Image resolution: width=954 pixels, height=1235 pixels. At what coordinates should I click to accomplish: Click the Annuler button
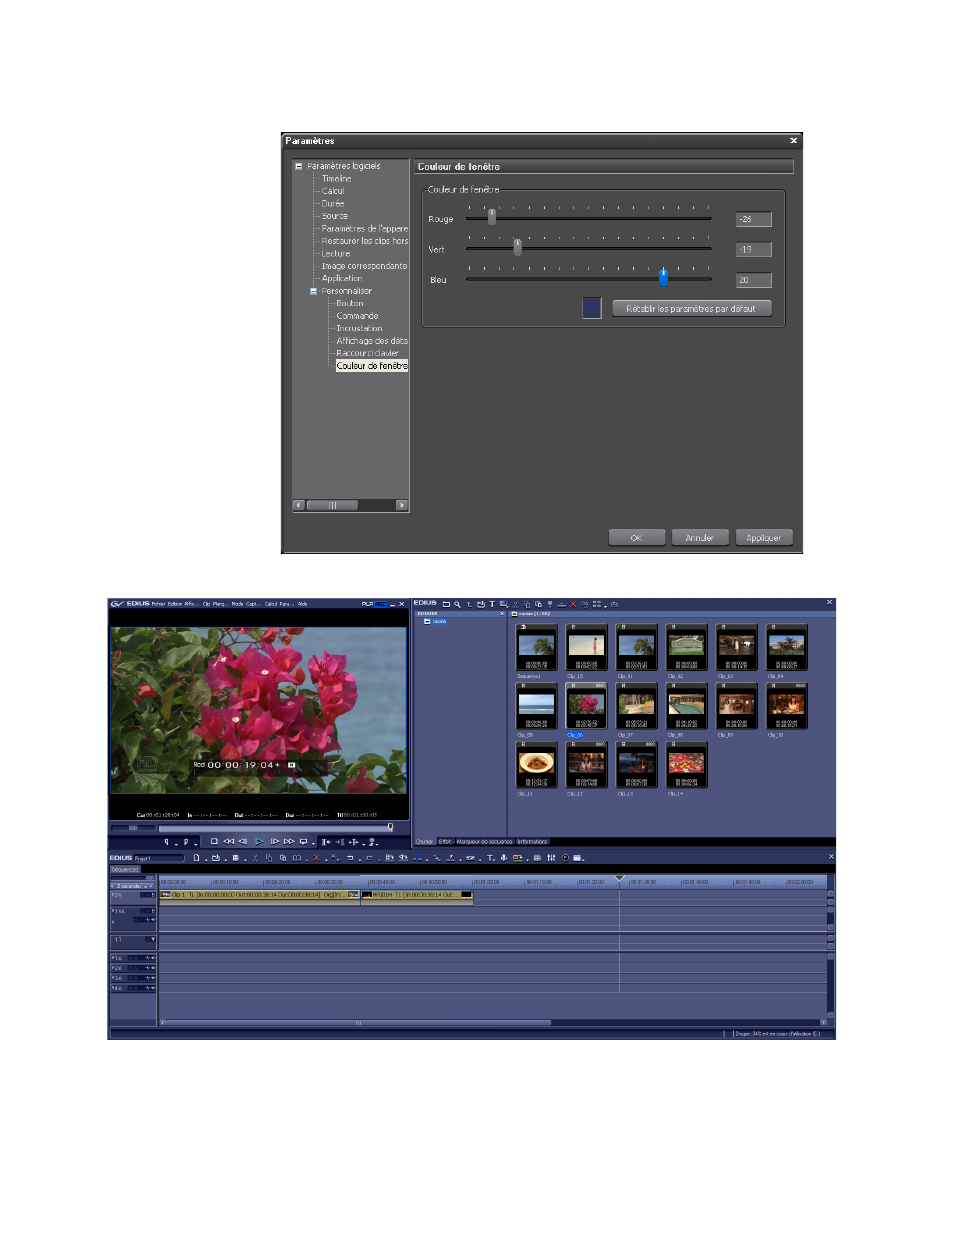pos(699,538)
